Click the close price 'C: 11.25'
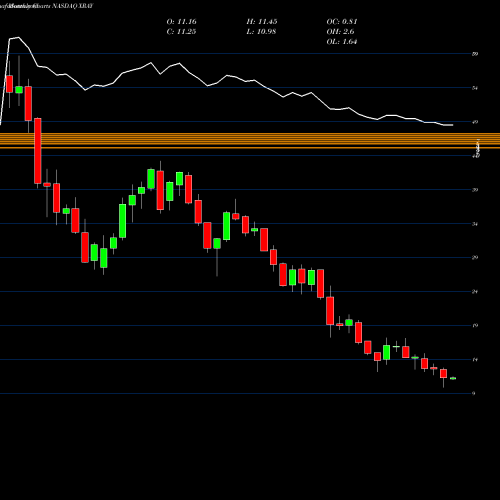Image resolution: width=500 pixels, height=500 pixels. (x=181, y=32)
